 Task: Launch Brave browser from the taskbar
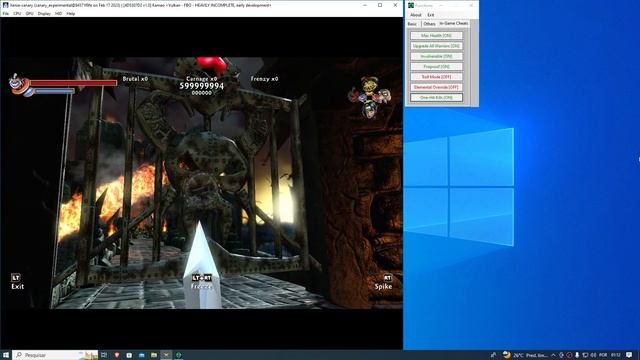pos(117,355)
